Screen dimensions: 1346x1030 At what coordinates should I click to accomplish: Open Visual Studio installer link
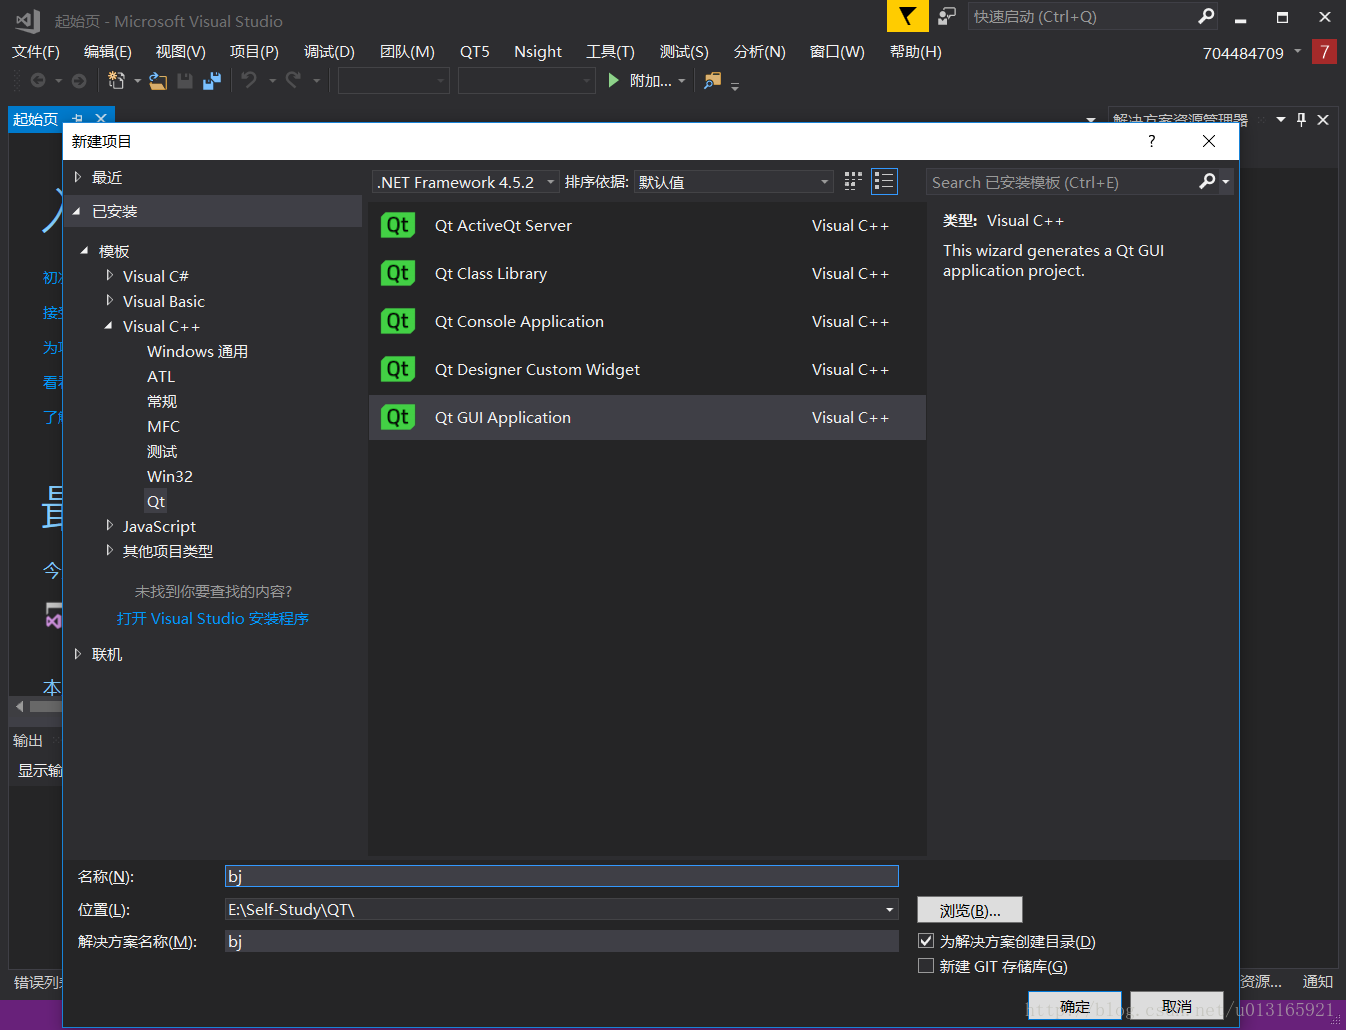coord(213,618)
